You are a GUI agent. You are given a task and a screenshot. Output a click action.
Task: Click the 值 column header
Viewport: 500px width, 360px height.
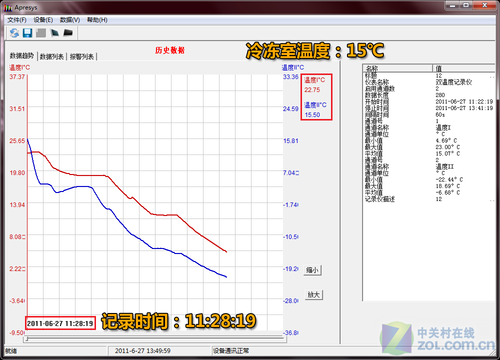(464, 68)
